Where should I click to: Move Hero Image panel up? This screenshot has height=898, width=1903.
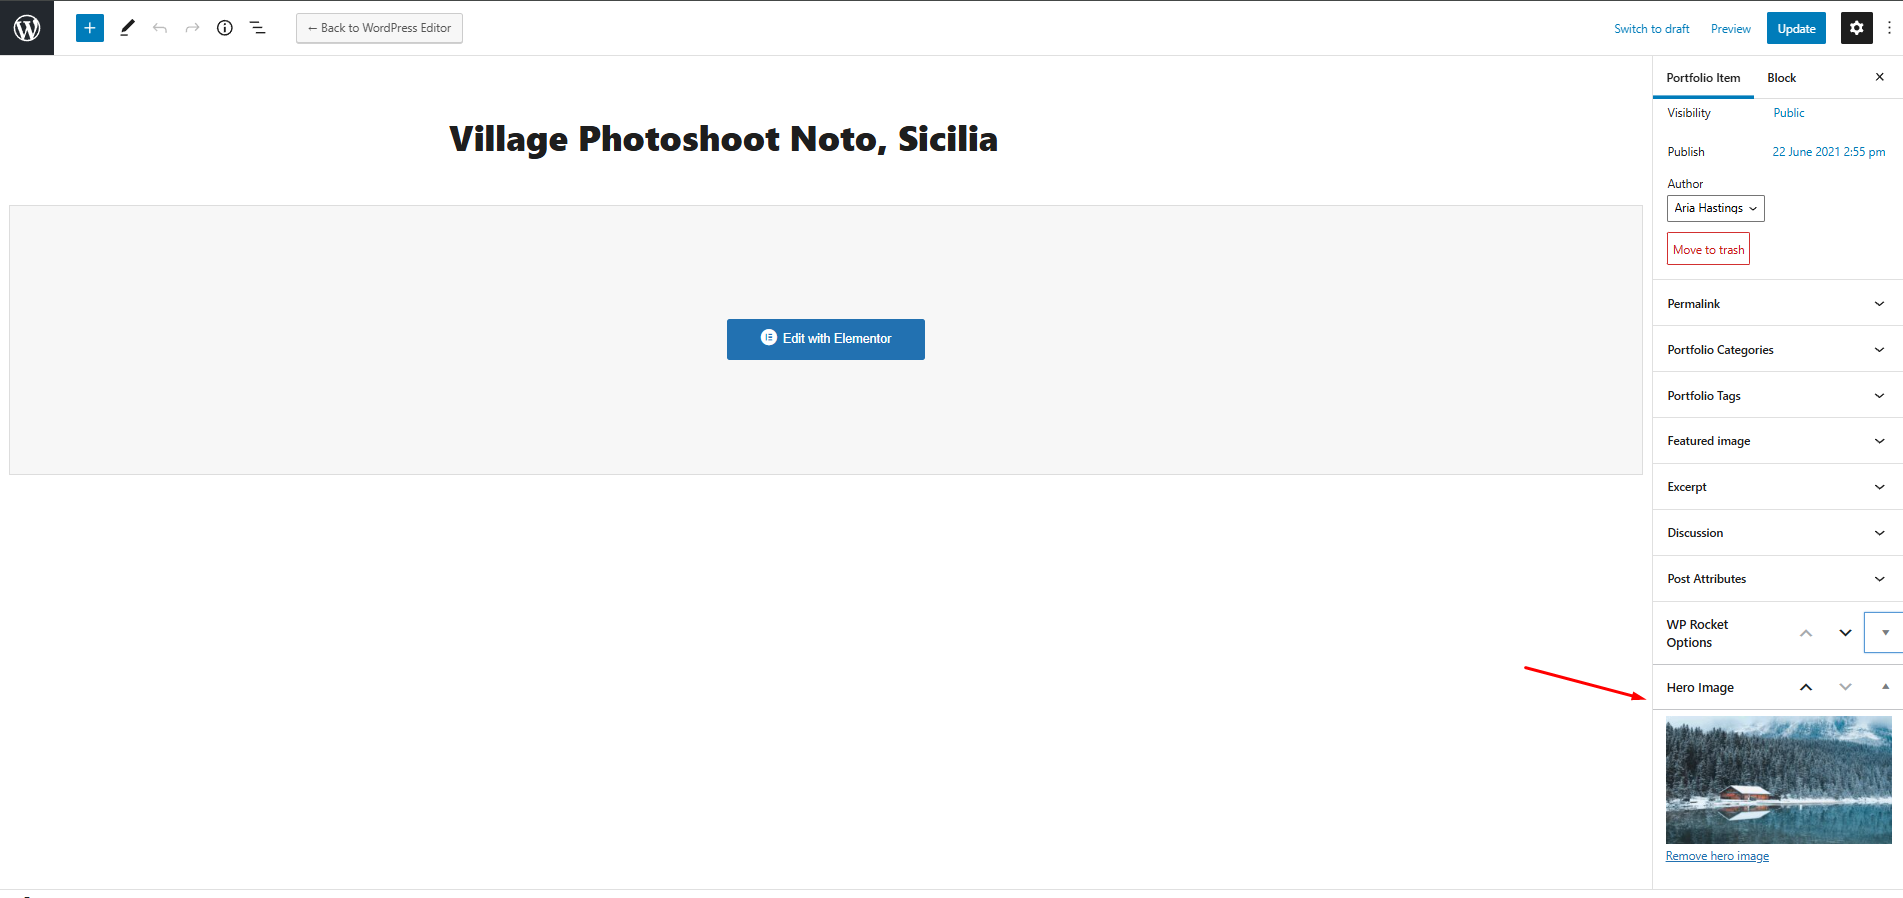tap(1806, 687)
